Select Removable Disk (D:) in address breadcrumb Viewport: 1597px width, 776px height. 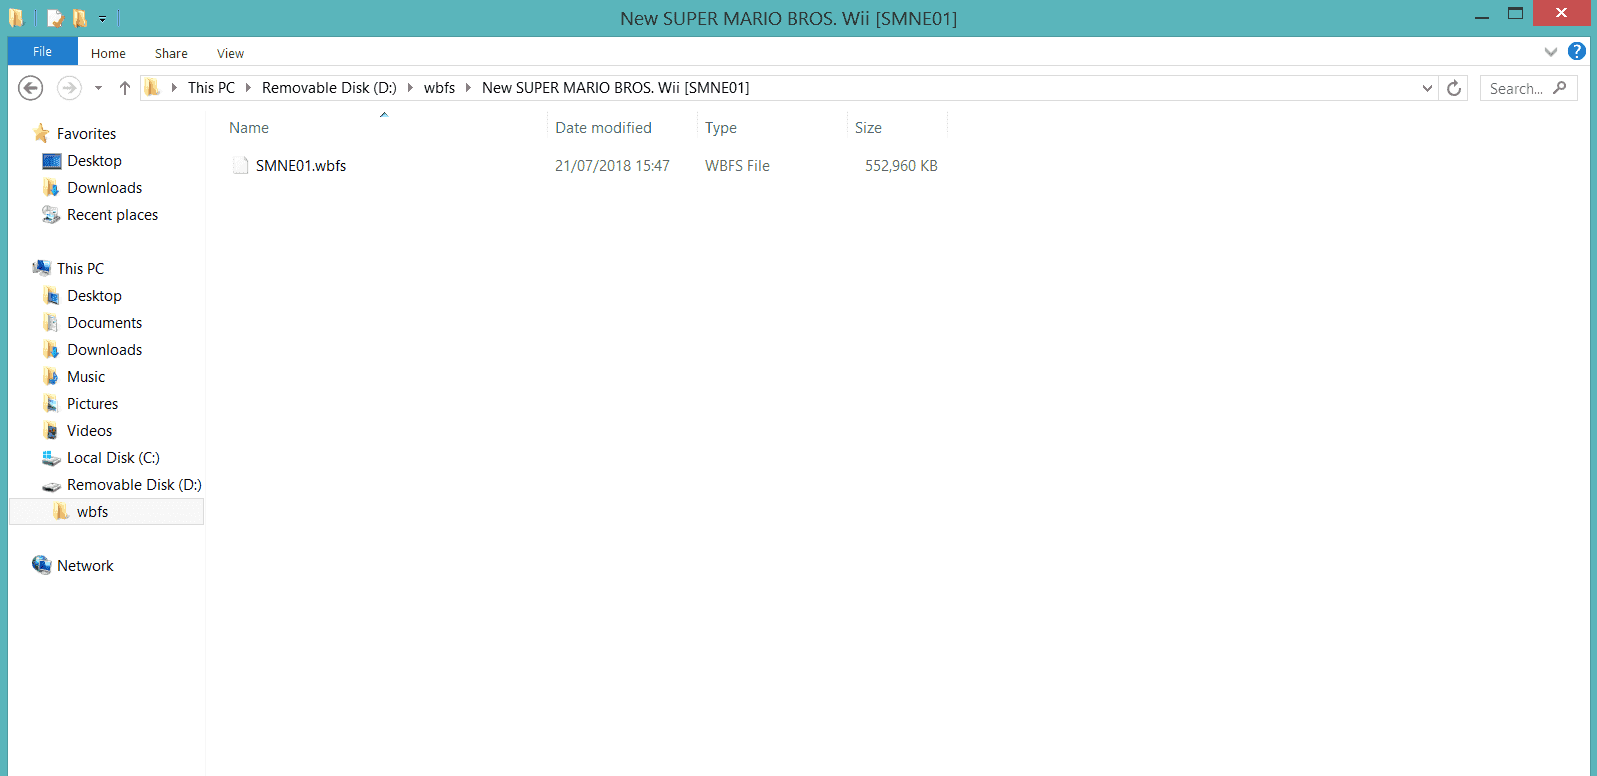(x=329, y=88)
